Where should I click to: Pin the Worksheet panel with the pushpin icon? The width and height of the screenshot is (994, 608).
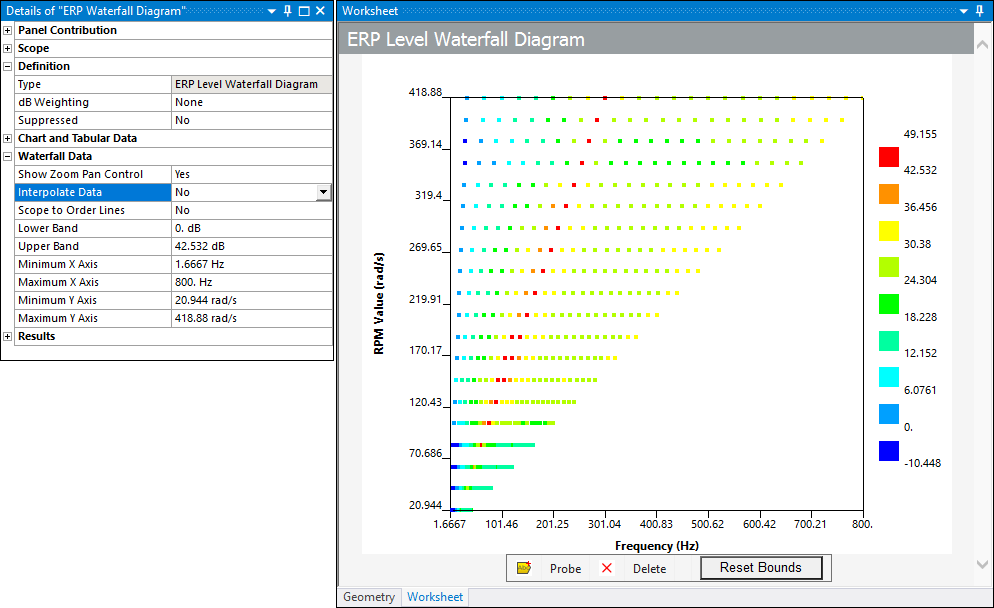(980, 10)
